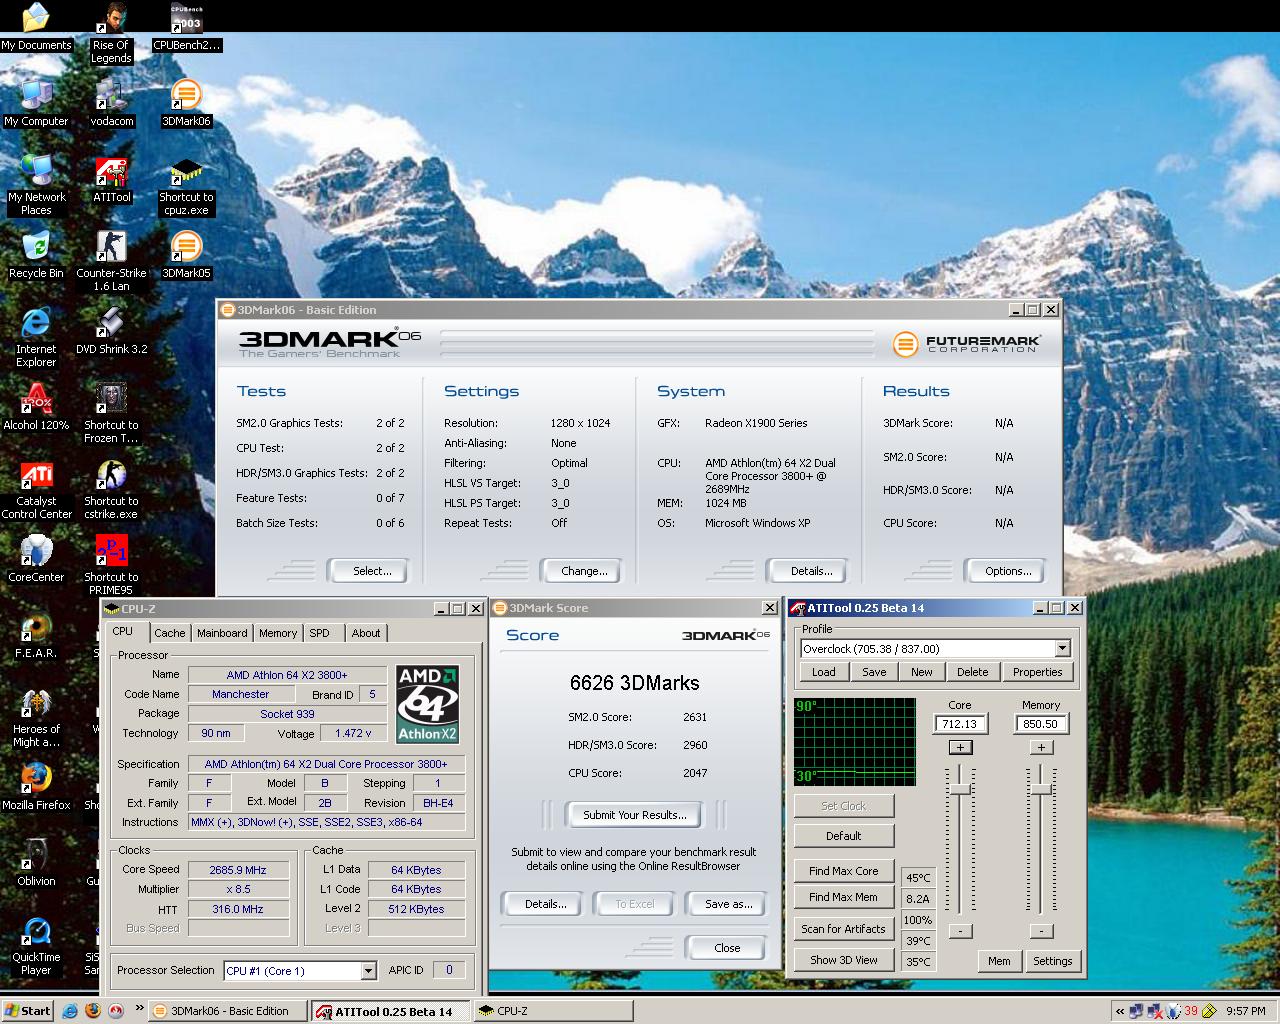
Task: Launch Mozilla Firefox from desktop
Action: (37, 780)
